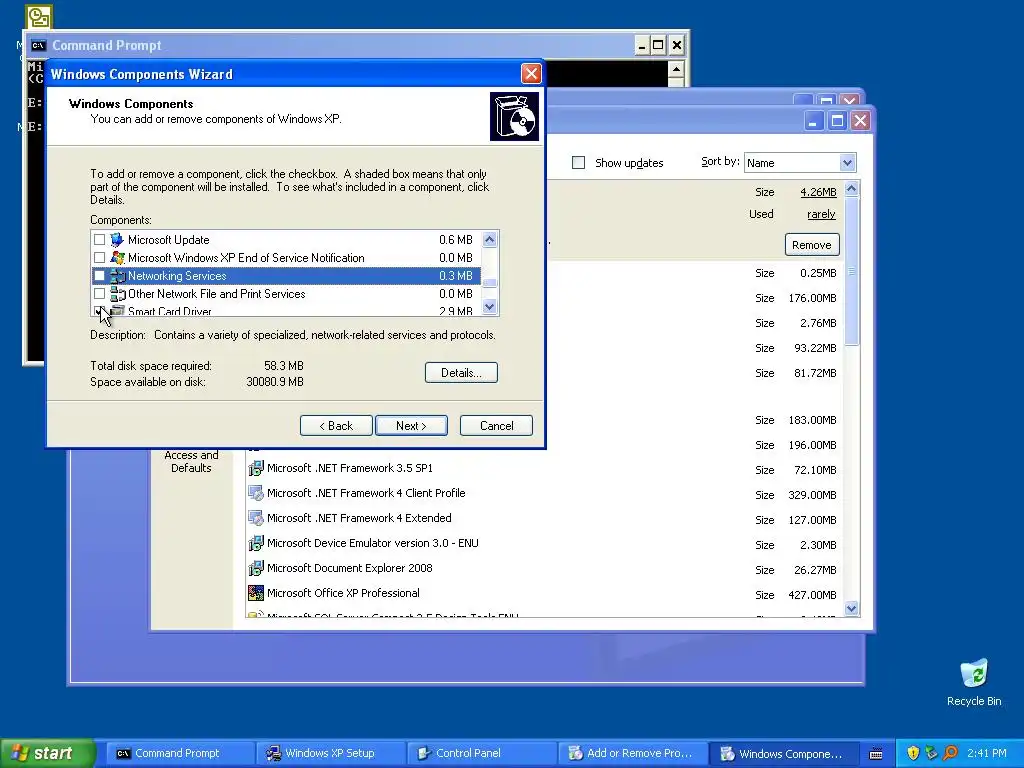Image resolution: width=1024 pixels, height=768 pixels.
Task: Click the wizard CD box icon
Action: (x=515, y=116)
